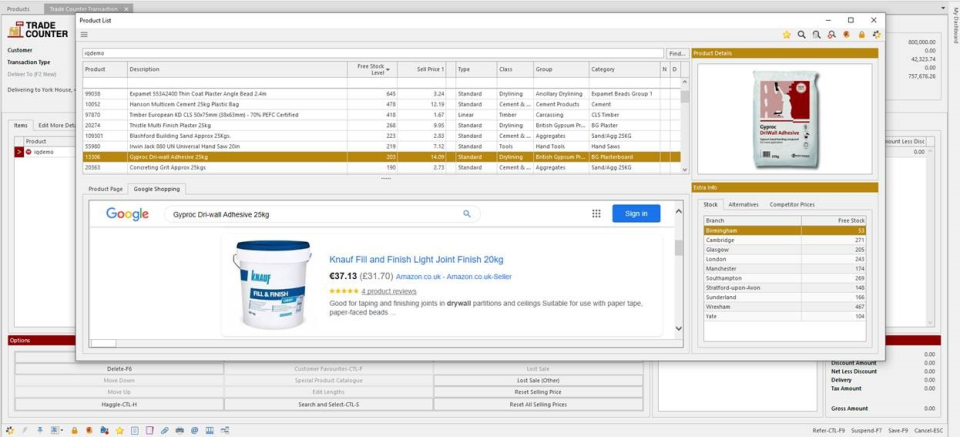960x437 pixels.
Task: Click the paperclip attachments icon in bottom toolbar
Action: [165, 430]
